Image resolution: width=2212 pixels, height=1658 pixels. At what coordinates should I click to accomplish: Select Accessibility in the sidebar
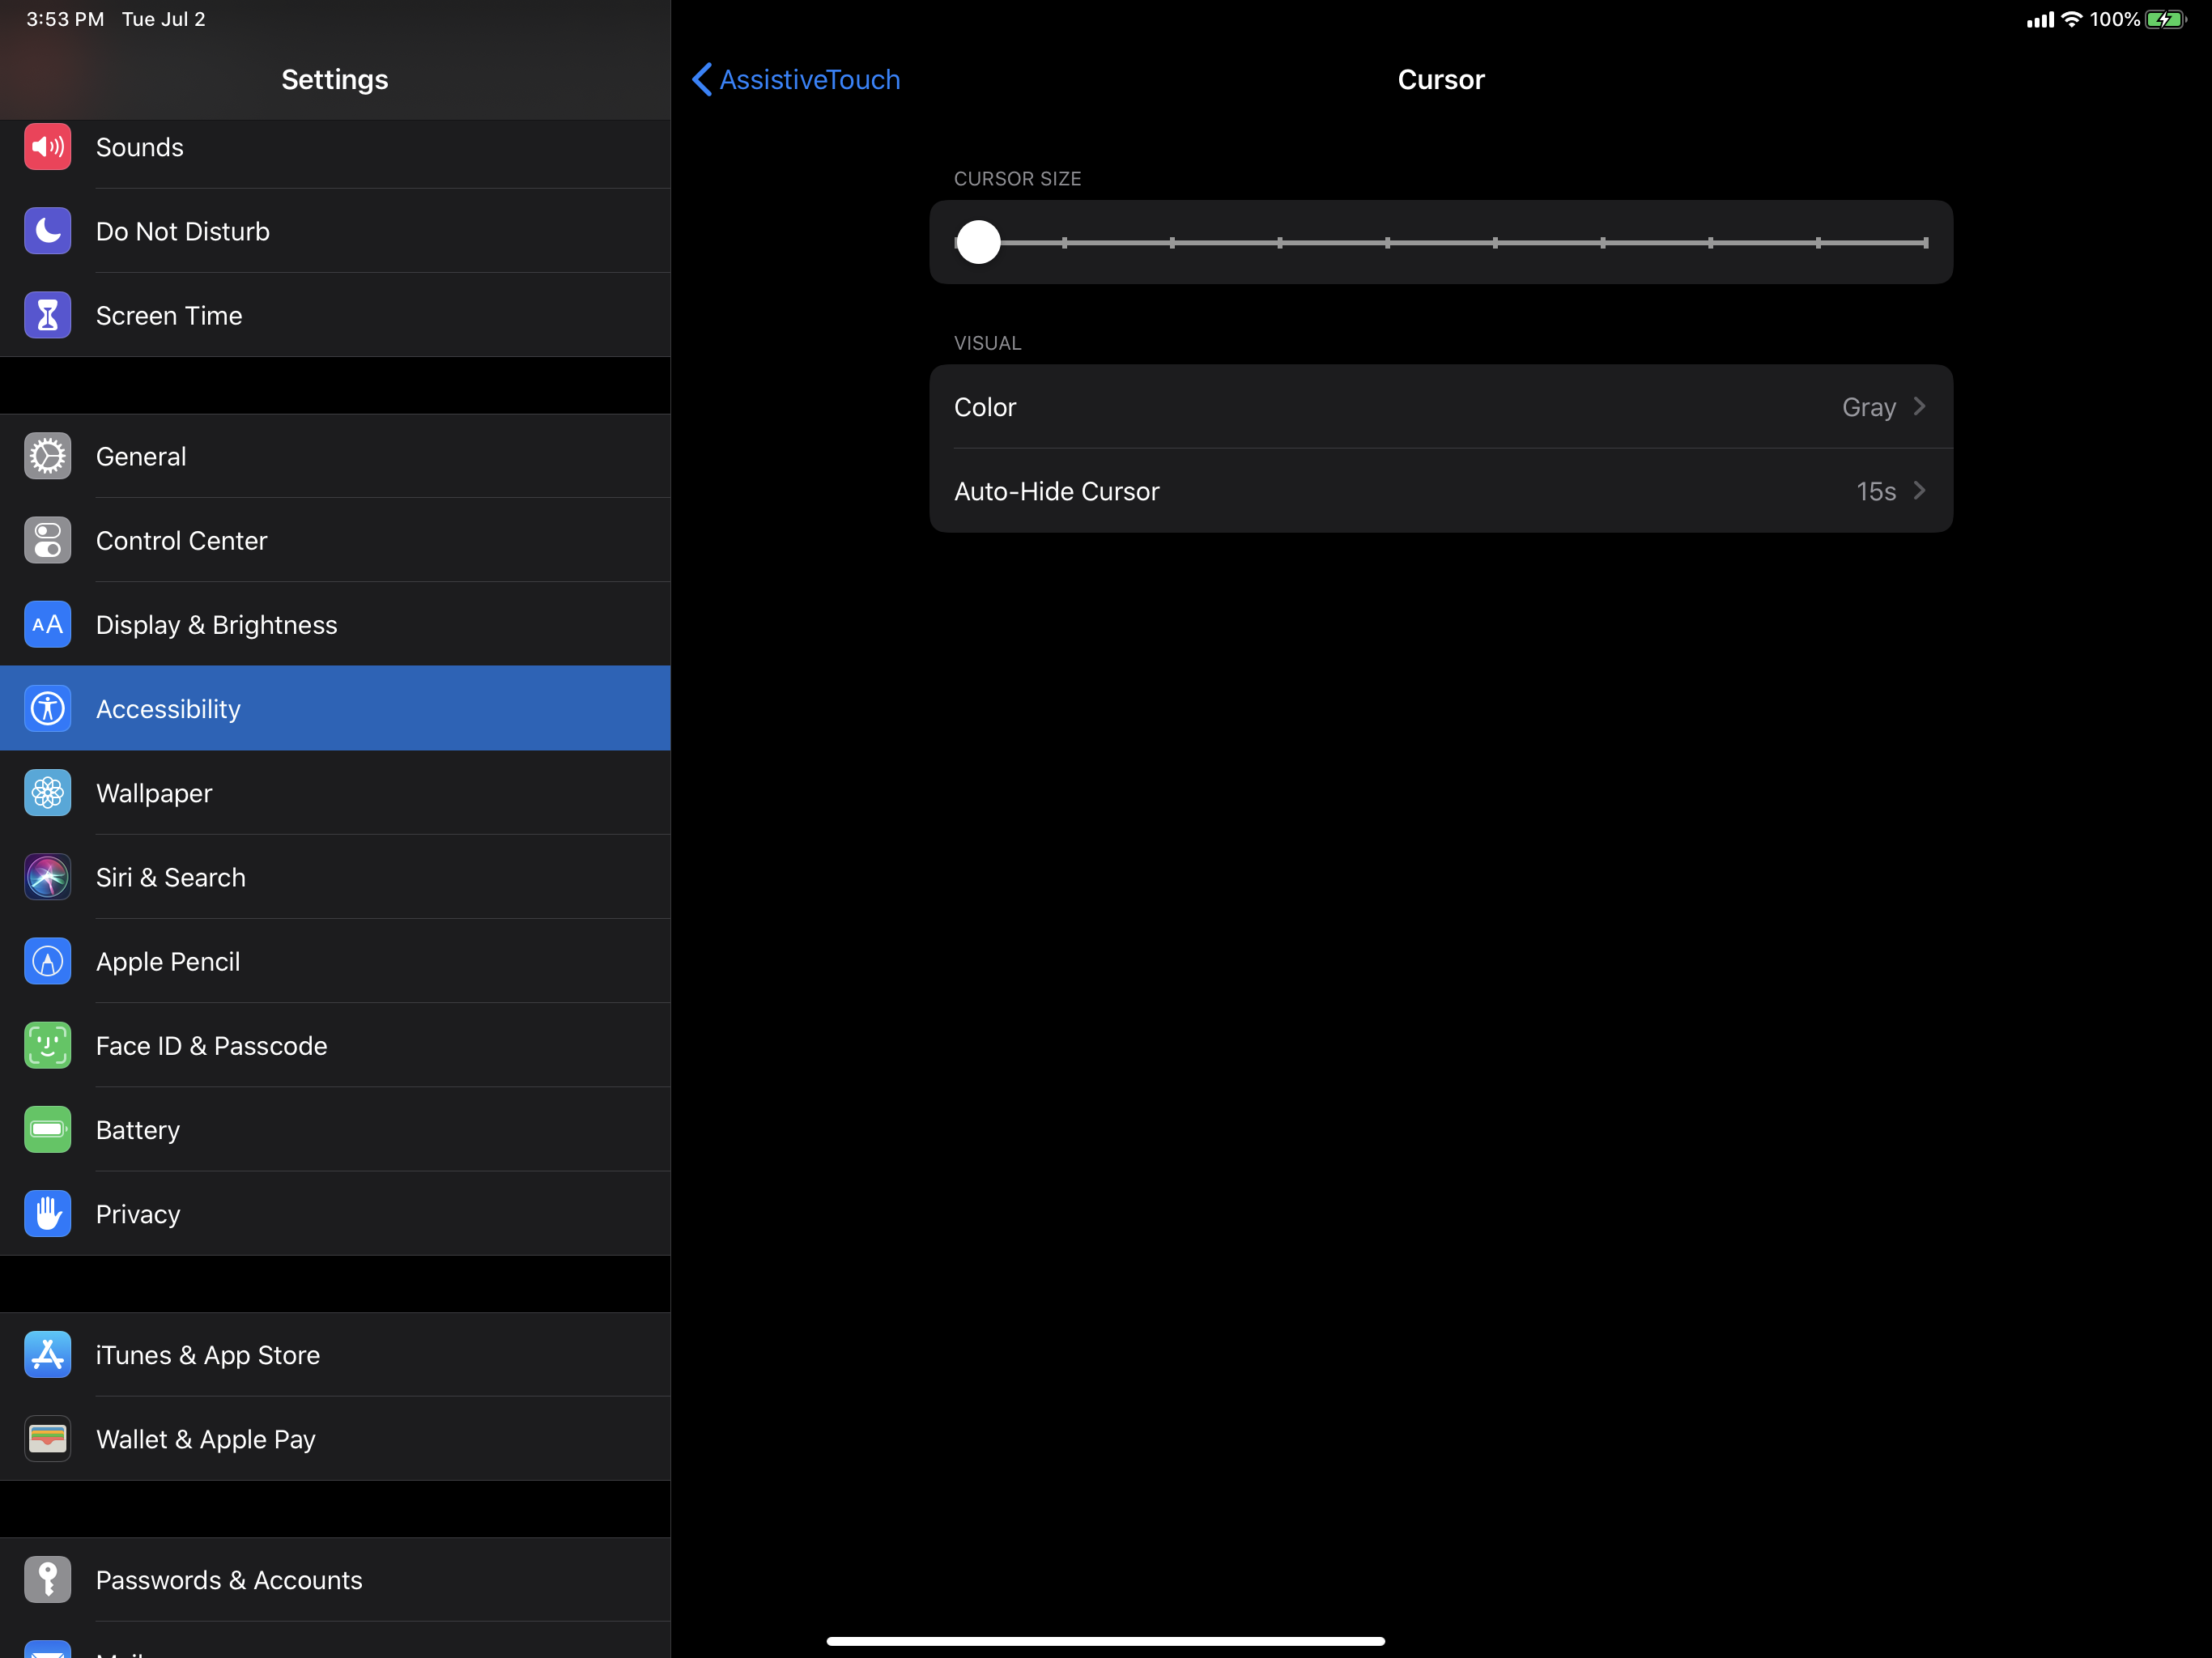pyautogui.click(x=335, y=708)
